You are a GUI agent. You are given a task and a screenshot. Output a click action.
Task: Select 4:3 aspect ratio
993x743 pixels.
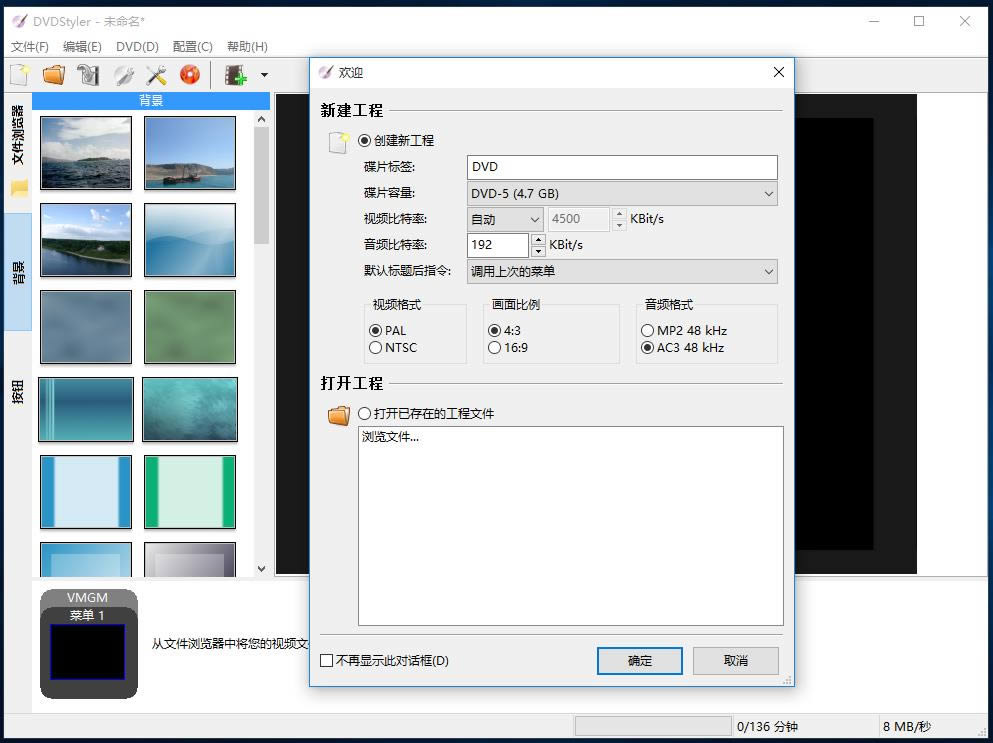coord(495,331)
